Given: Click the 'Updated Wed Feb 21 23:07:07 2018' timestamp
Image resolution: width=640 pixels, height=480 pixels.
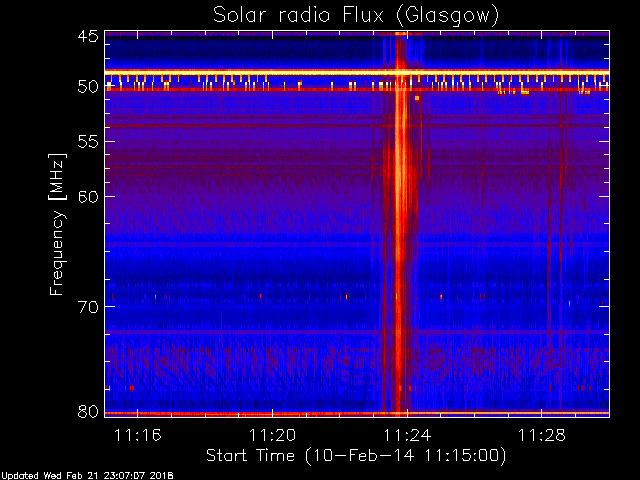Looking at the screenshot, I should (87, 476).
